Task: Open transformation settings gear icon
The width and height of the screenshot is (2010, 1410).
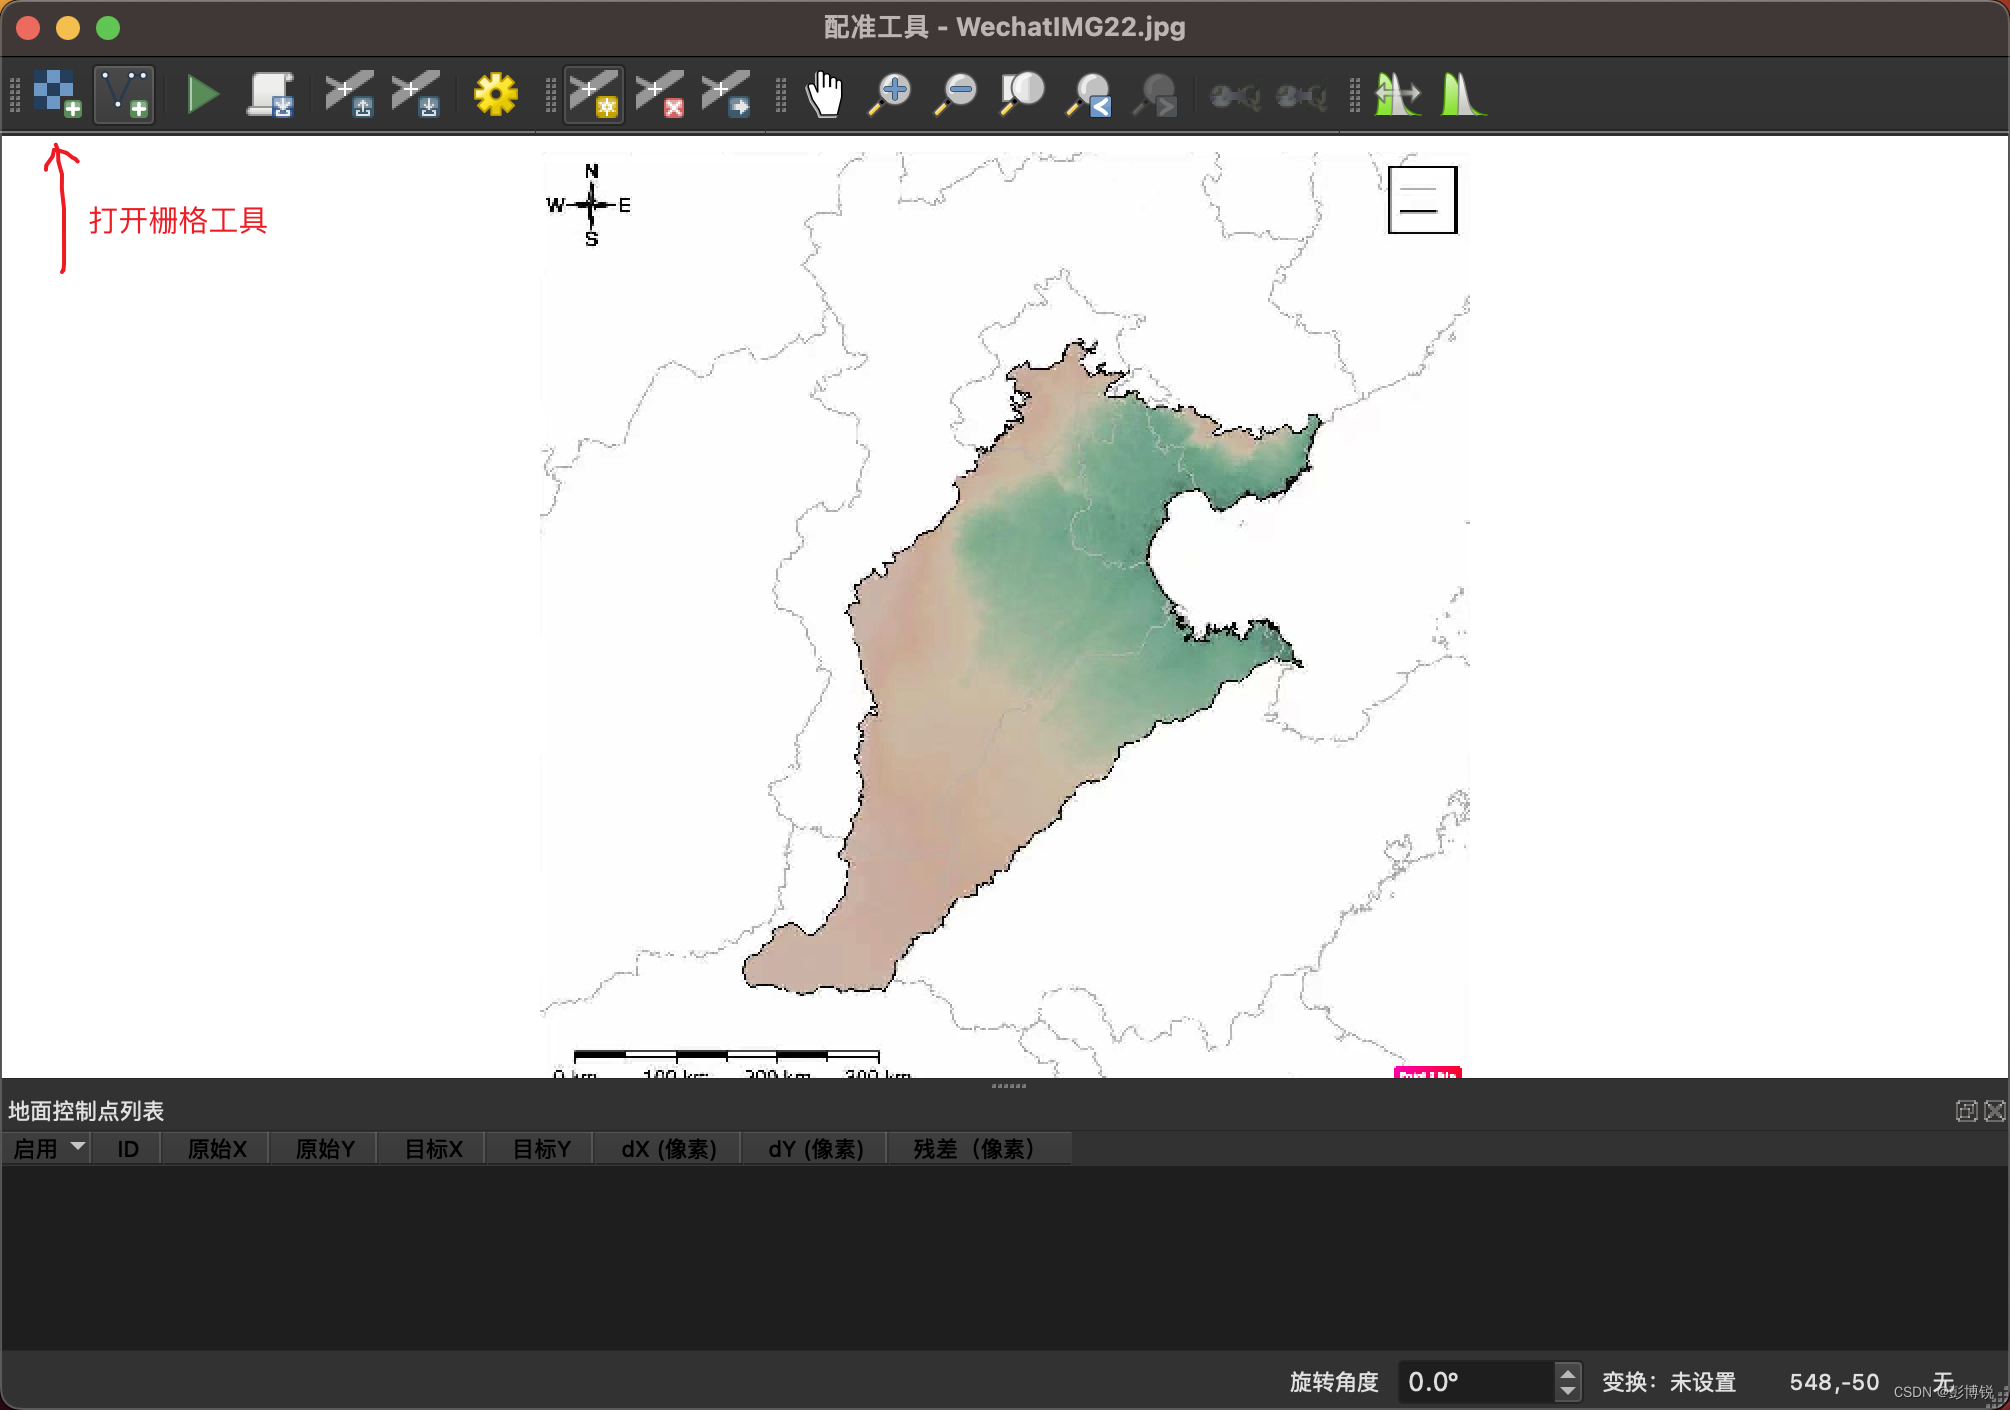Action: [x=495, y=94]
